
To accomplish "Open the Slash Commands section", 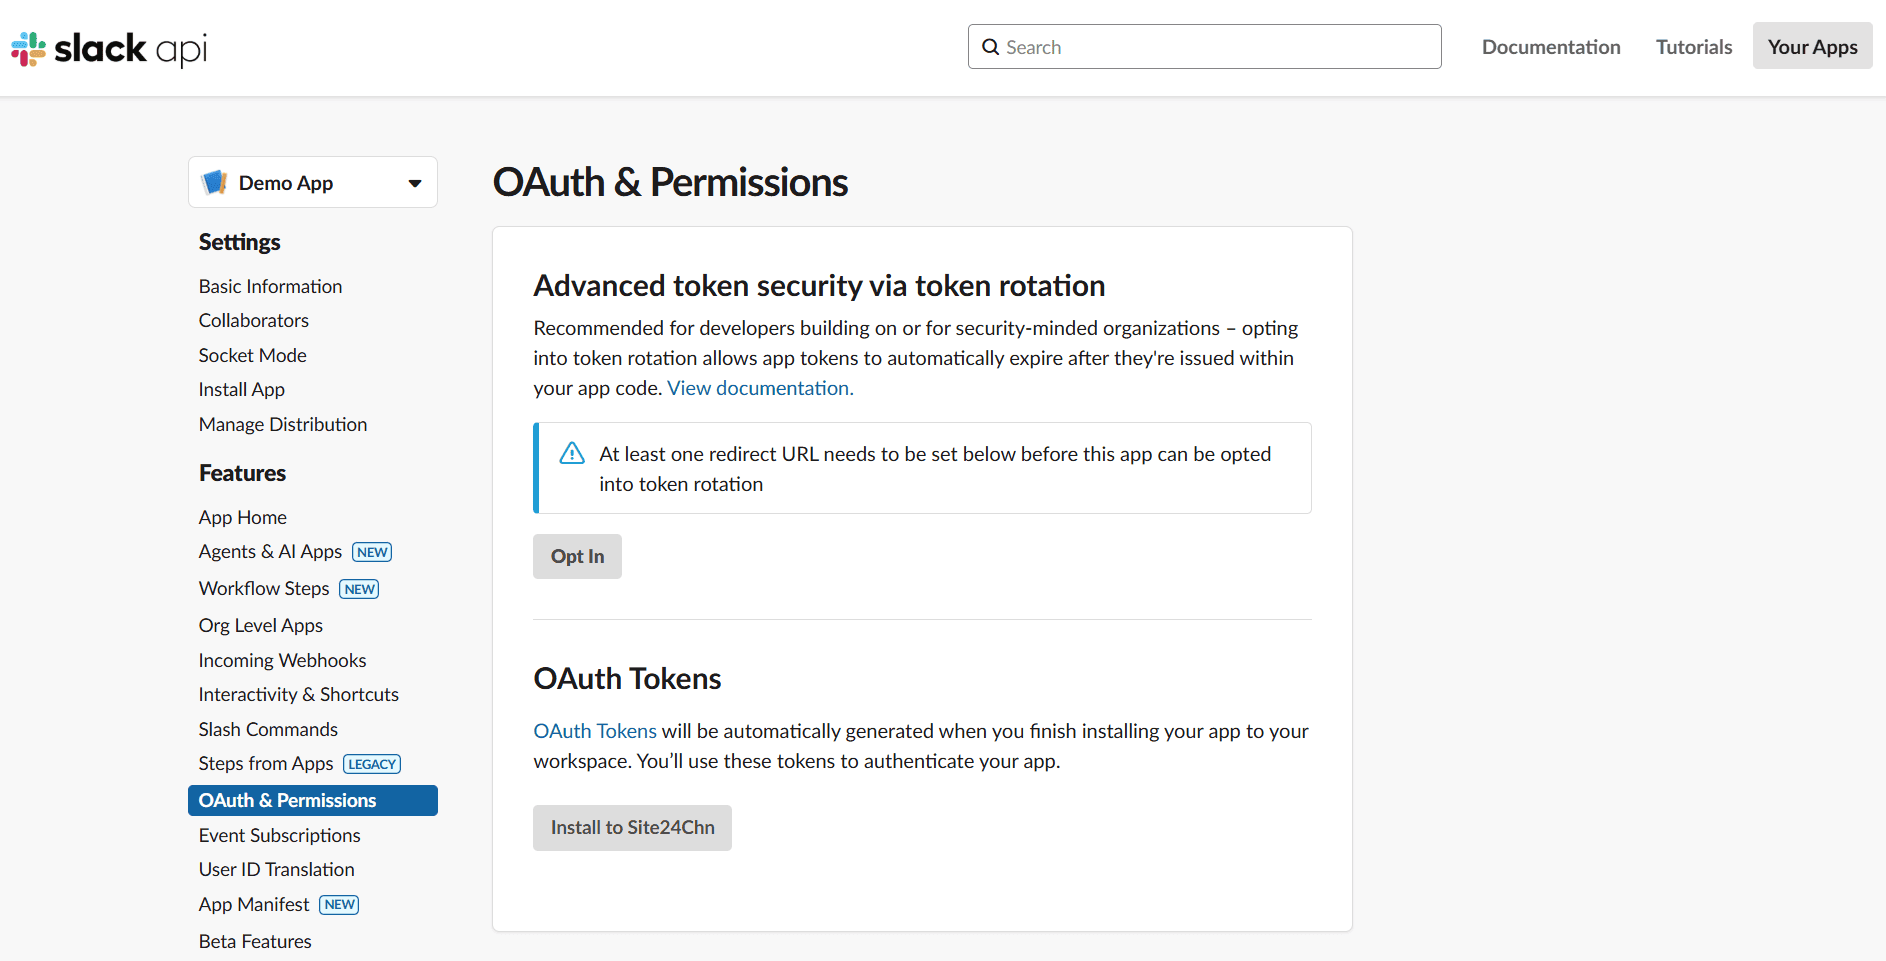I will pyautogui.click(x=268, y=729).
